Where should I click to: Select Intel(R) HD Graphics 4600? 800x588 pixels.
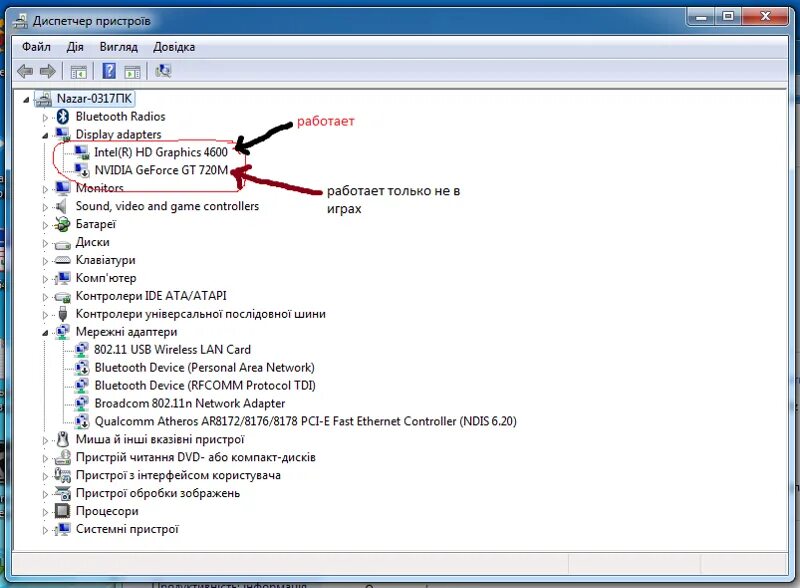point(161,152)
